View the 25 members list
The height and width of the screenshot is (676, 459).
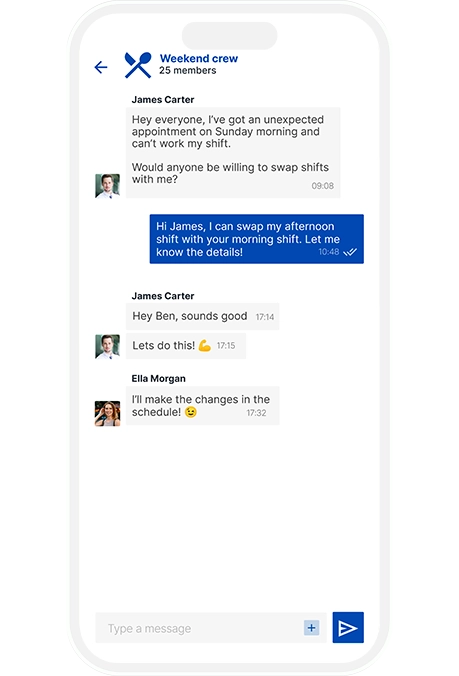pyautogui.click(x=187, y=70)
